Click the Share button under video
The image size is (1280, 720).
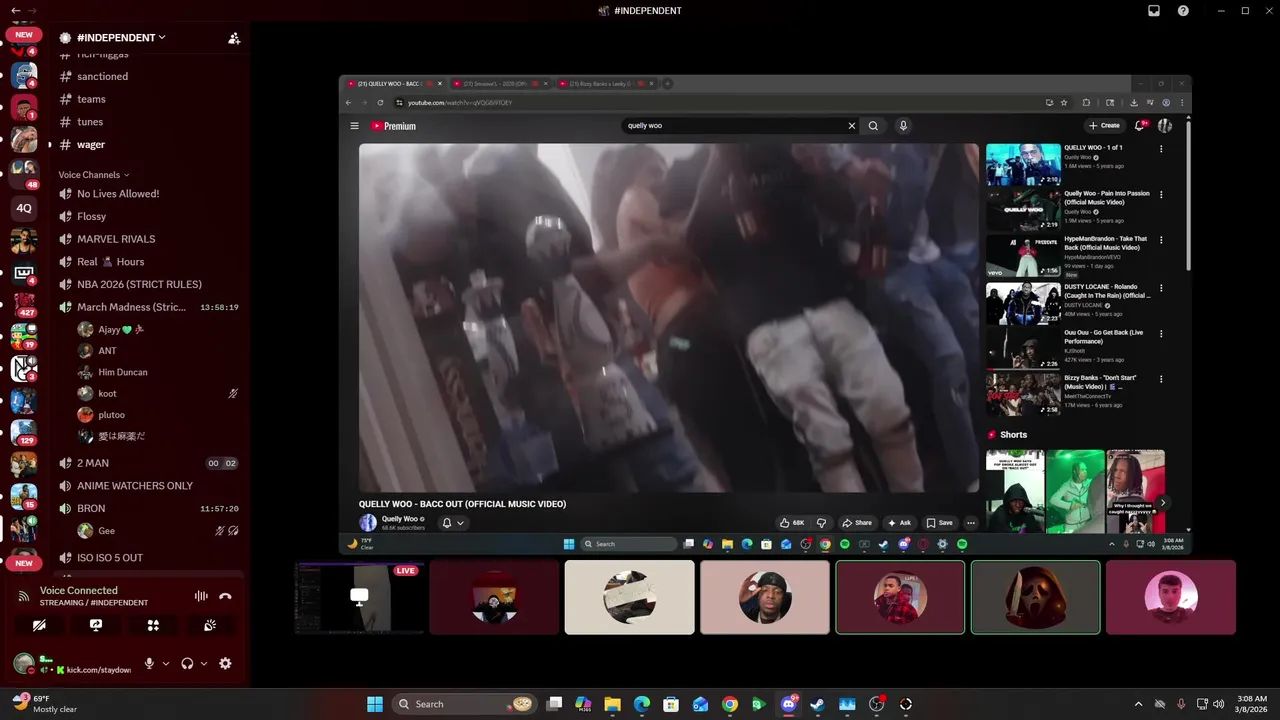click(857, 523)
